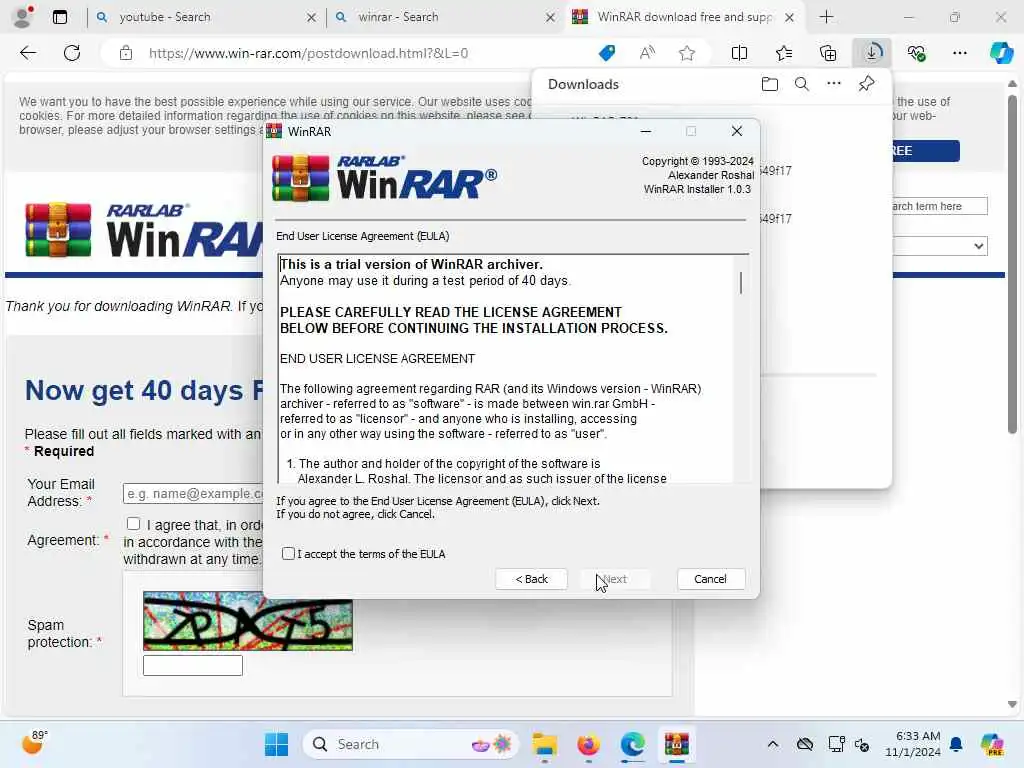Go back with the browser back arrow
Image resolution: width=1024 pixels, height=768 pixels.
point(28,53)
